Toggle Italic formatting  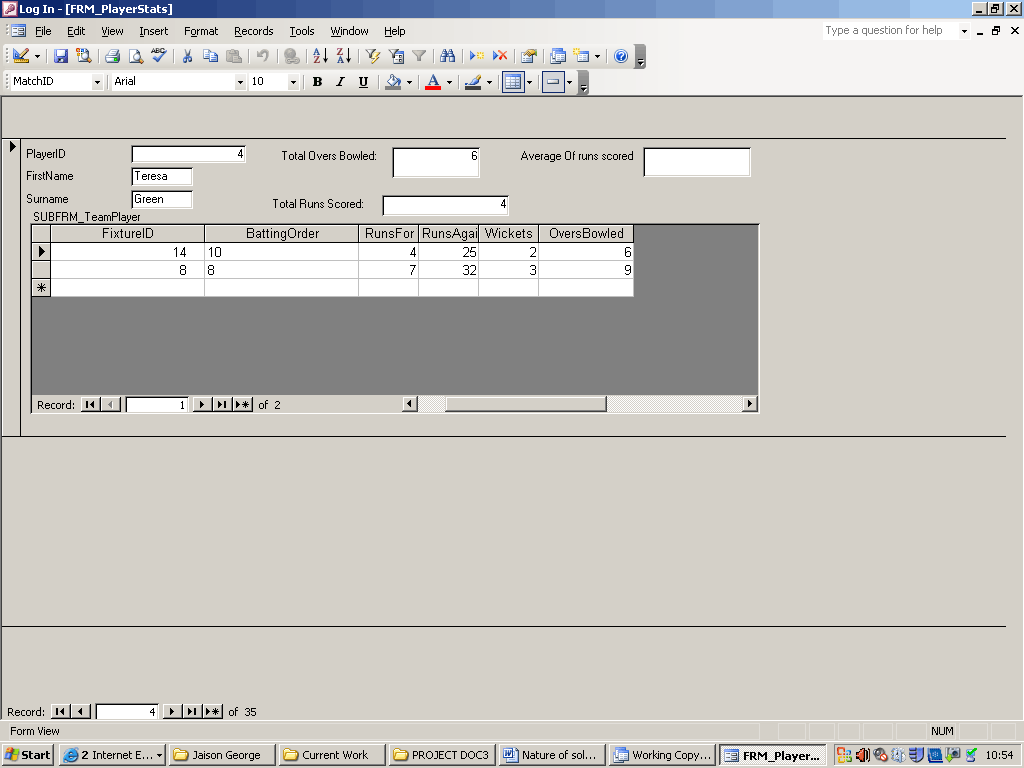pos(340,82)
